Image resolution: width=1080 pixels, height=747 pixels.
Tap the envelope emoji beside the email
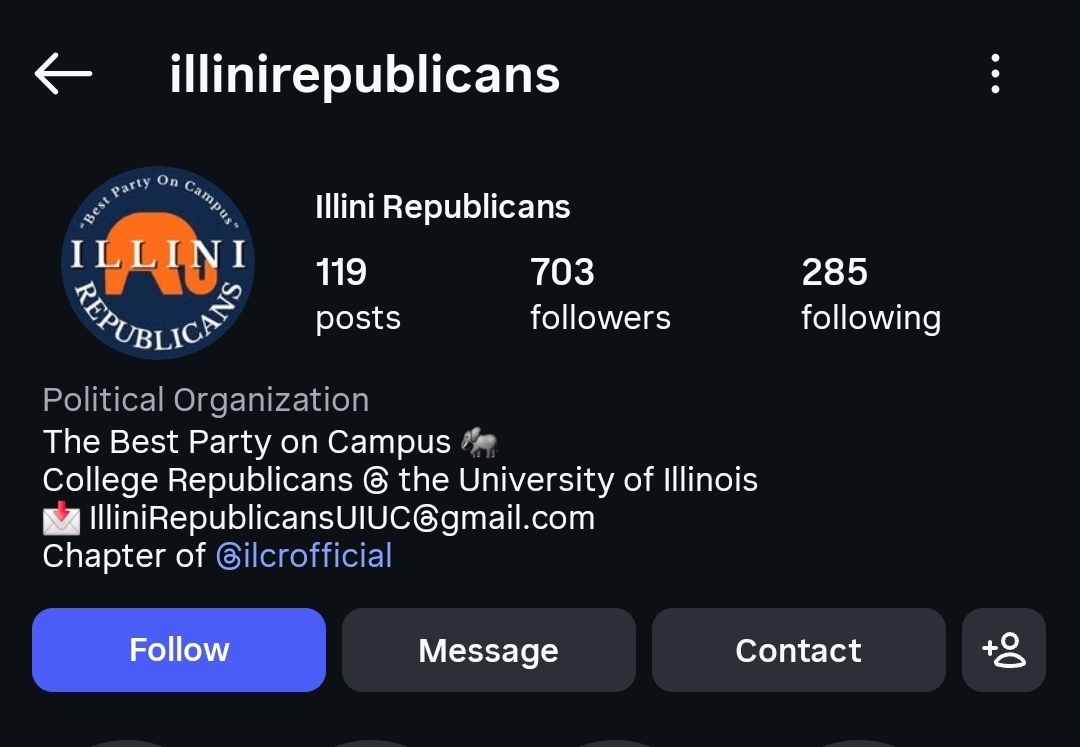pyautogui.click(x=62, y=518)
